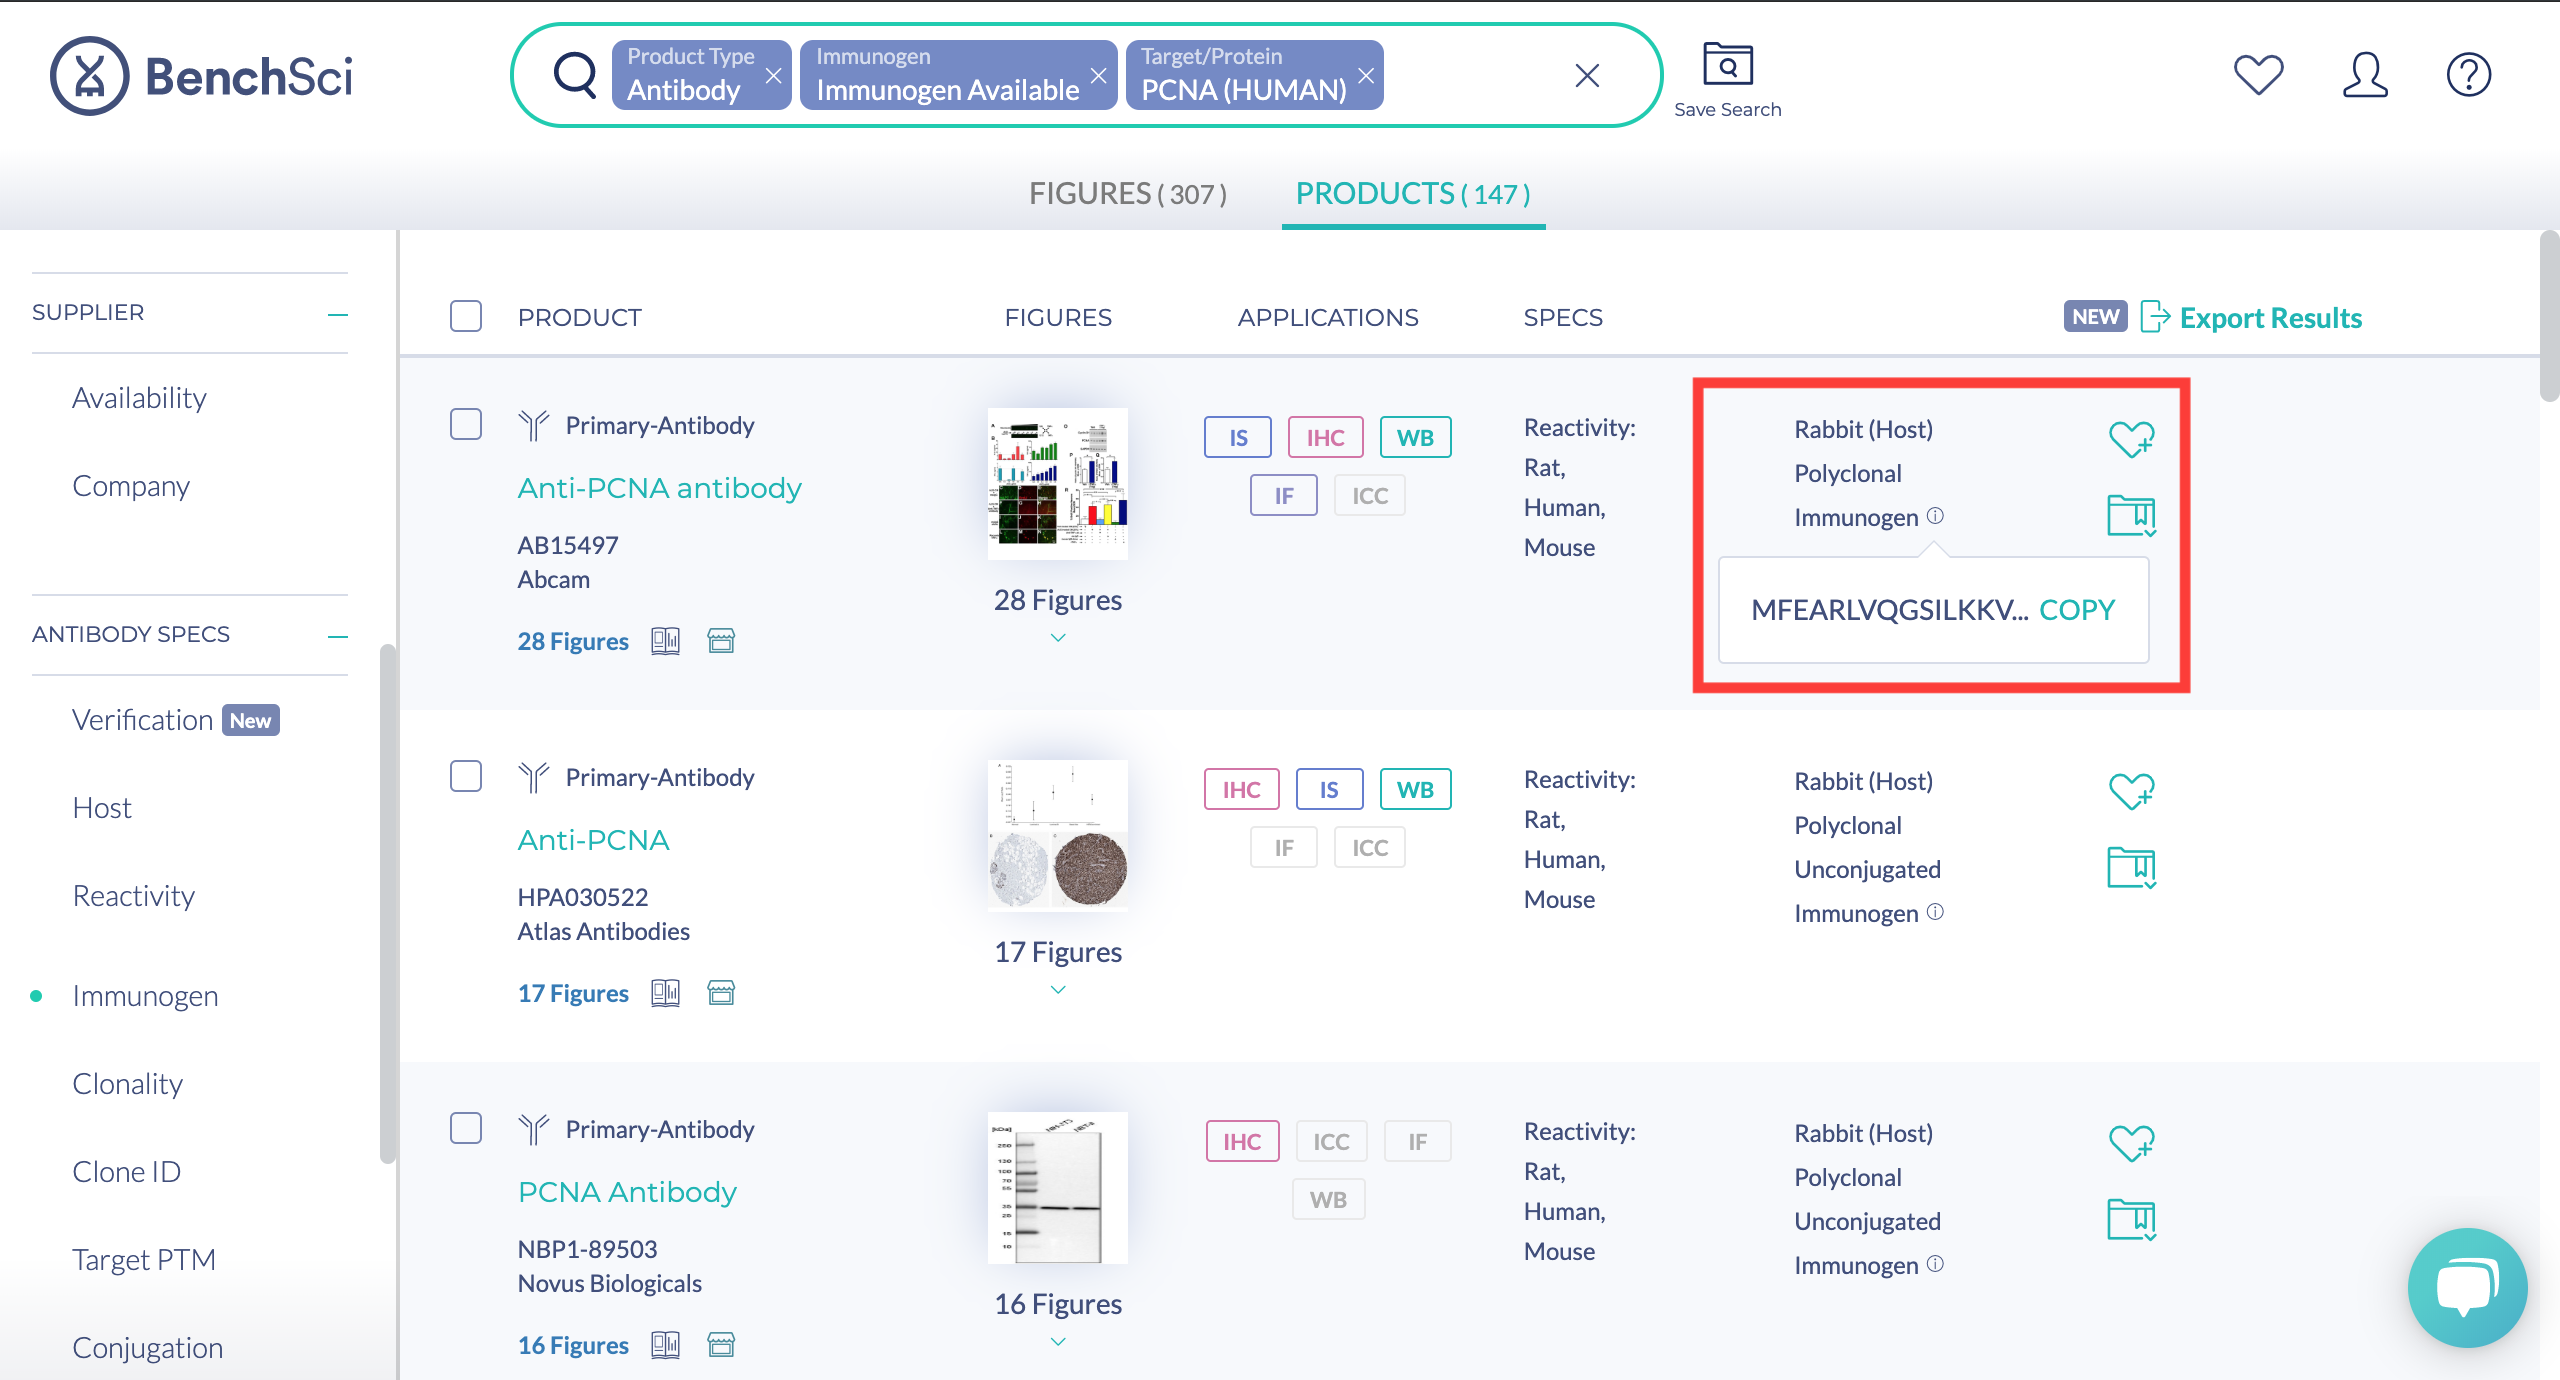The image size is (2560, 1380).
Task: Open the user account profile icon
Action: tap(2365, 75)
